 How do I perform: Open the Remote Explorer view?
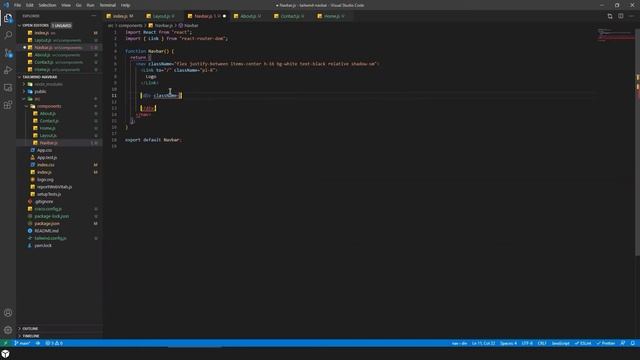click(8, 87)
